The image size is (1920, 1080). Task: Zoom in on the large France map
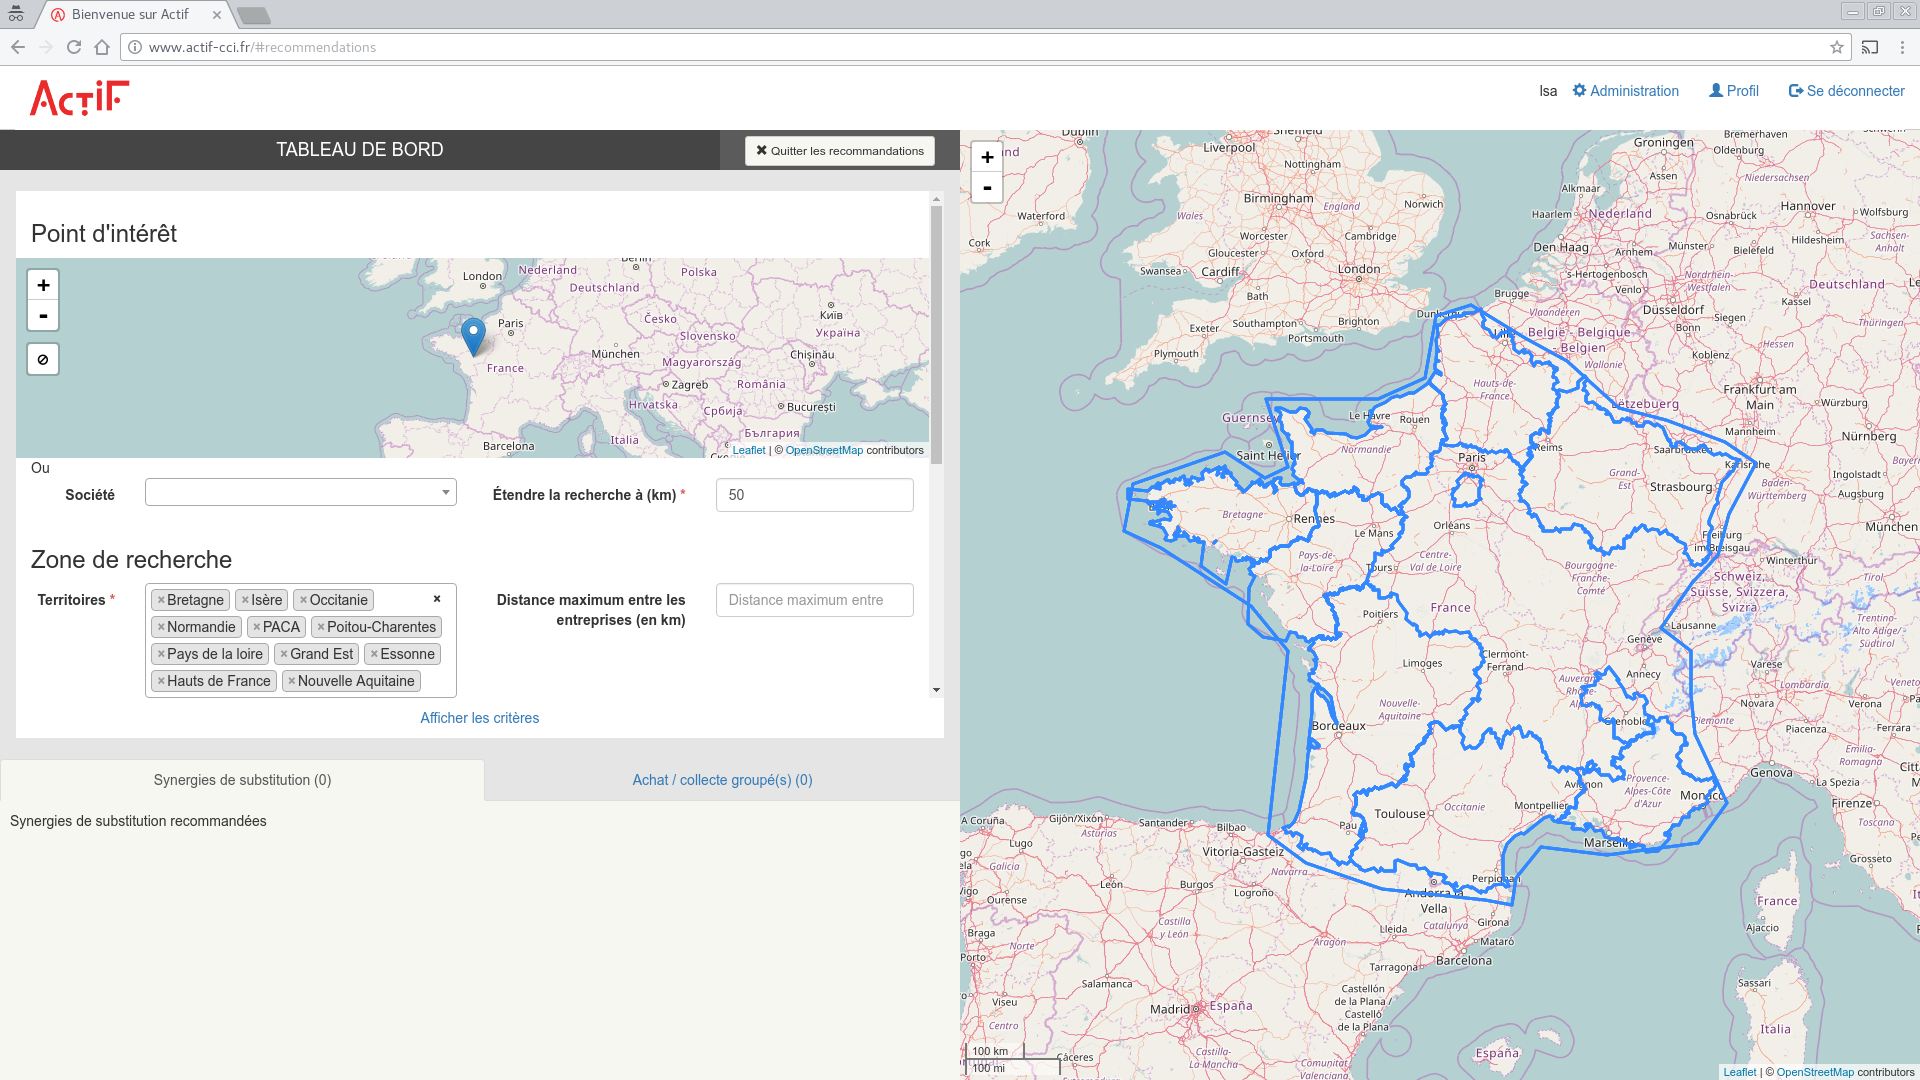[987, 157]
